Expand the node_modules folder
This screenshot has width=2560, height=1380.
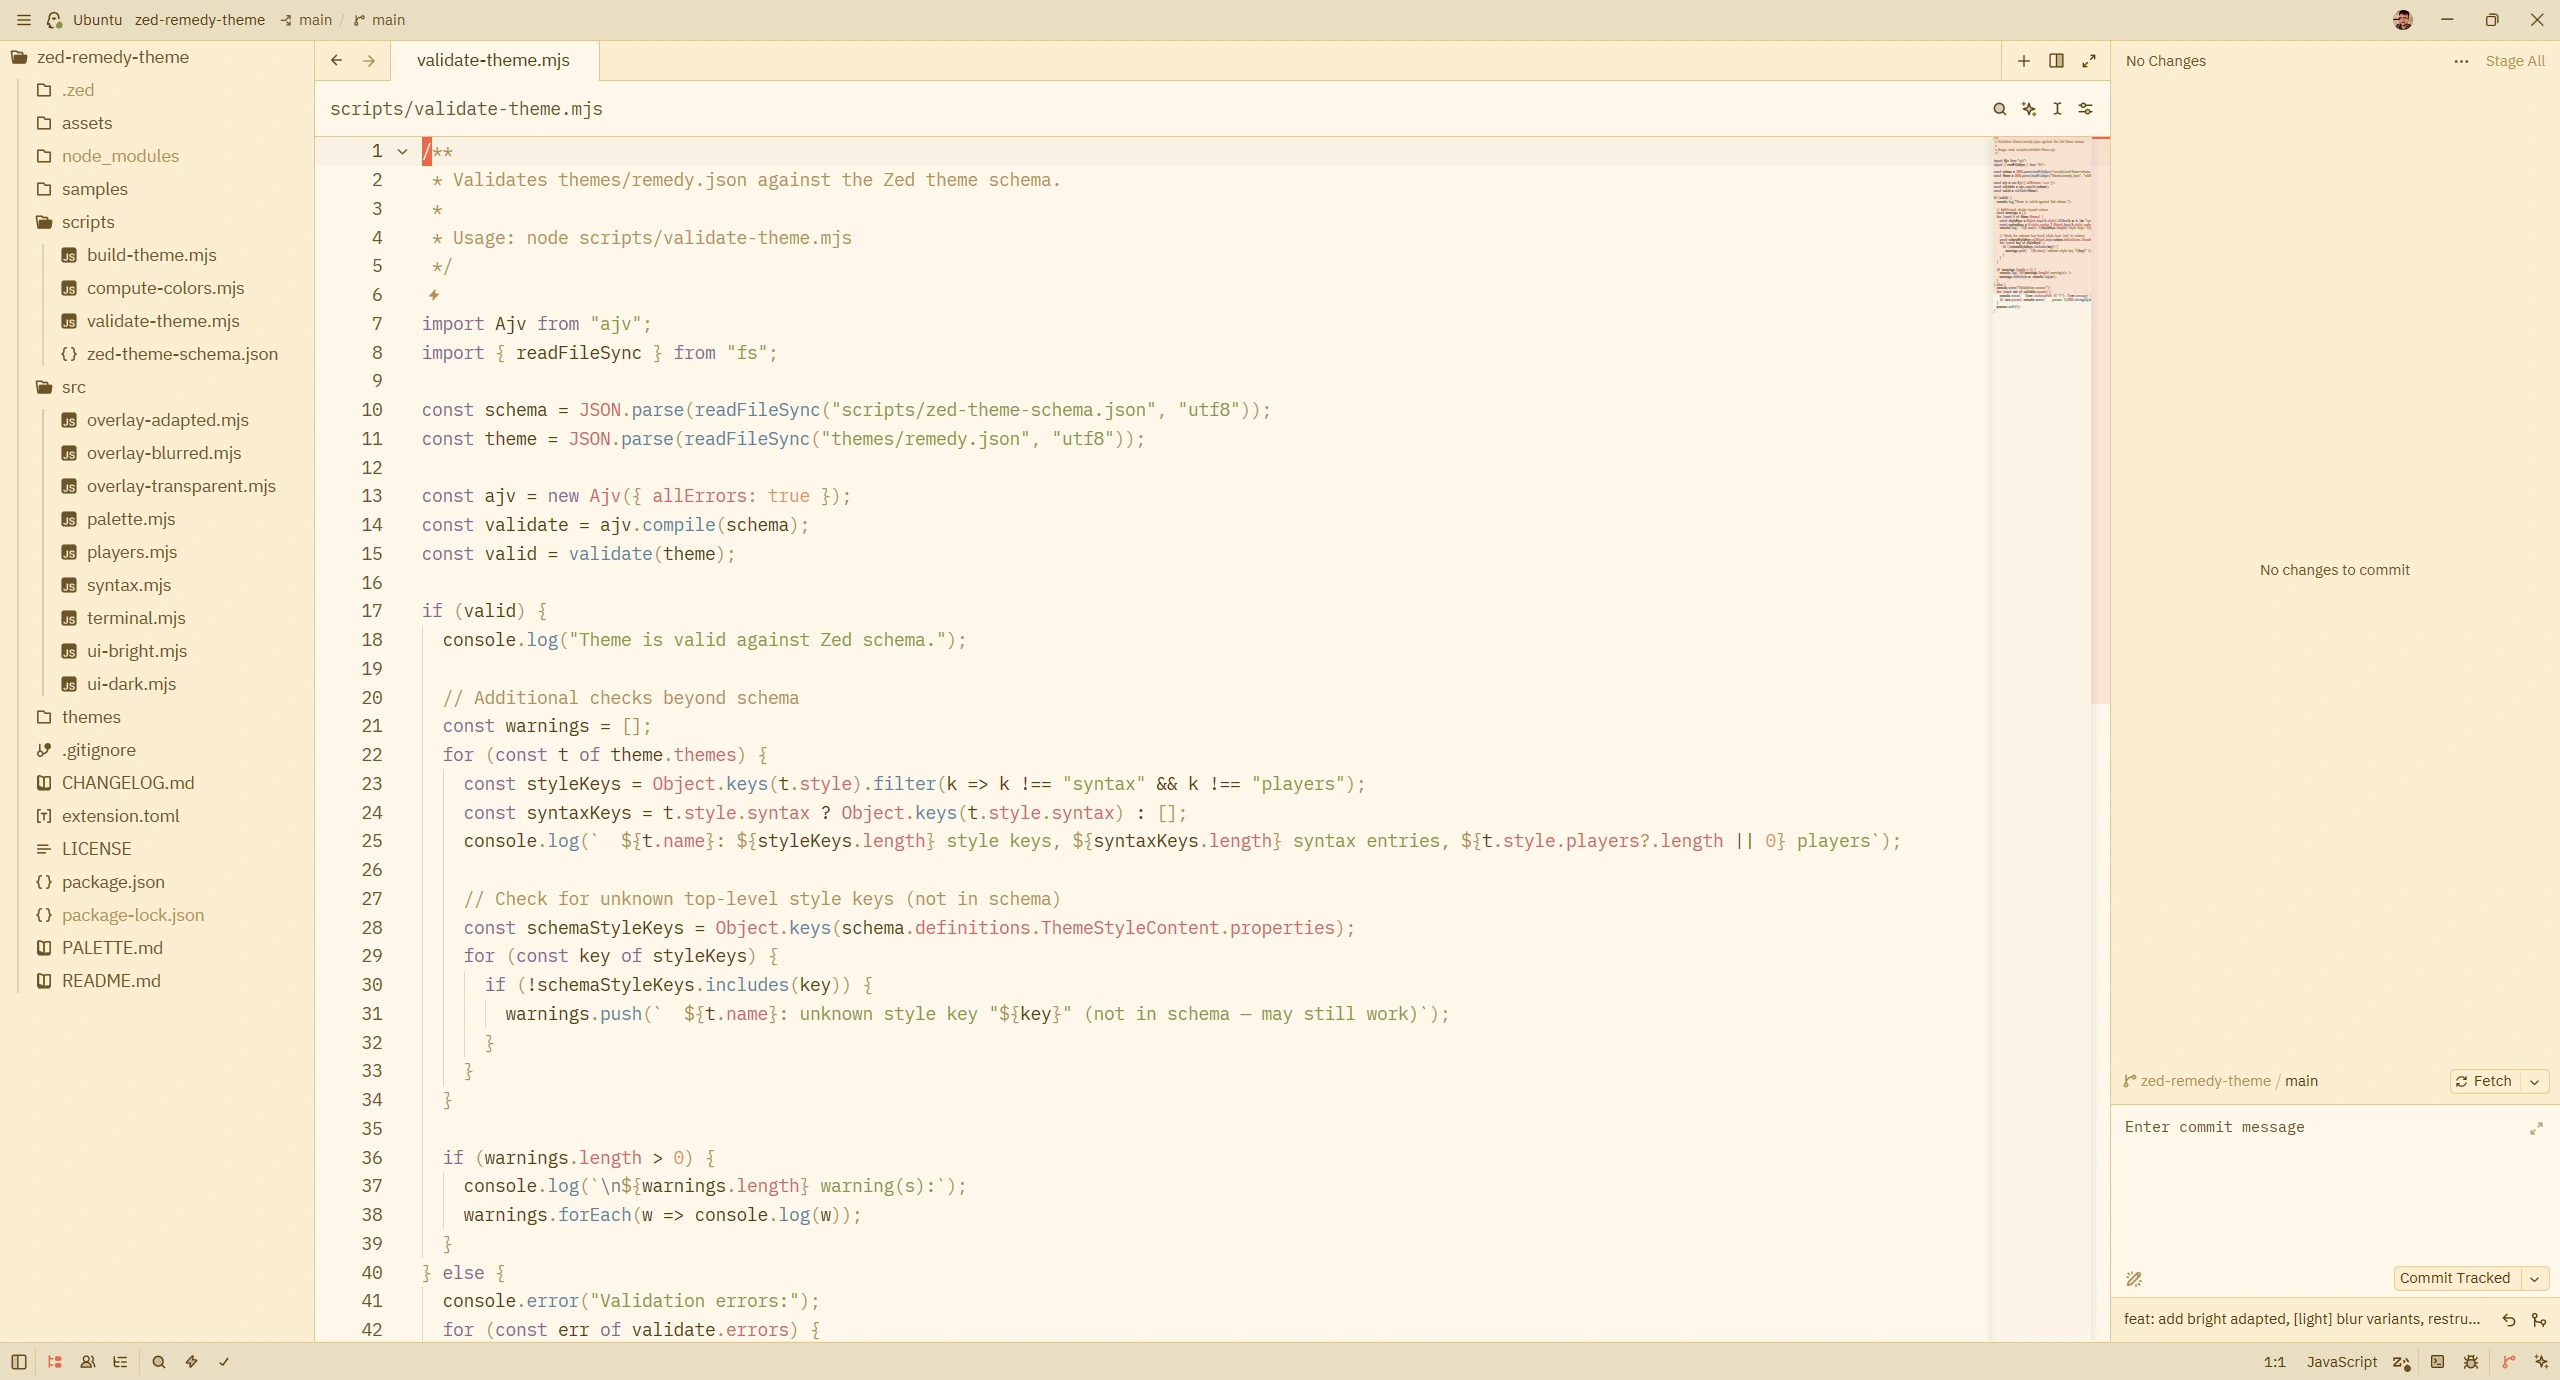coord(157,156)
